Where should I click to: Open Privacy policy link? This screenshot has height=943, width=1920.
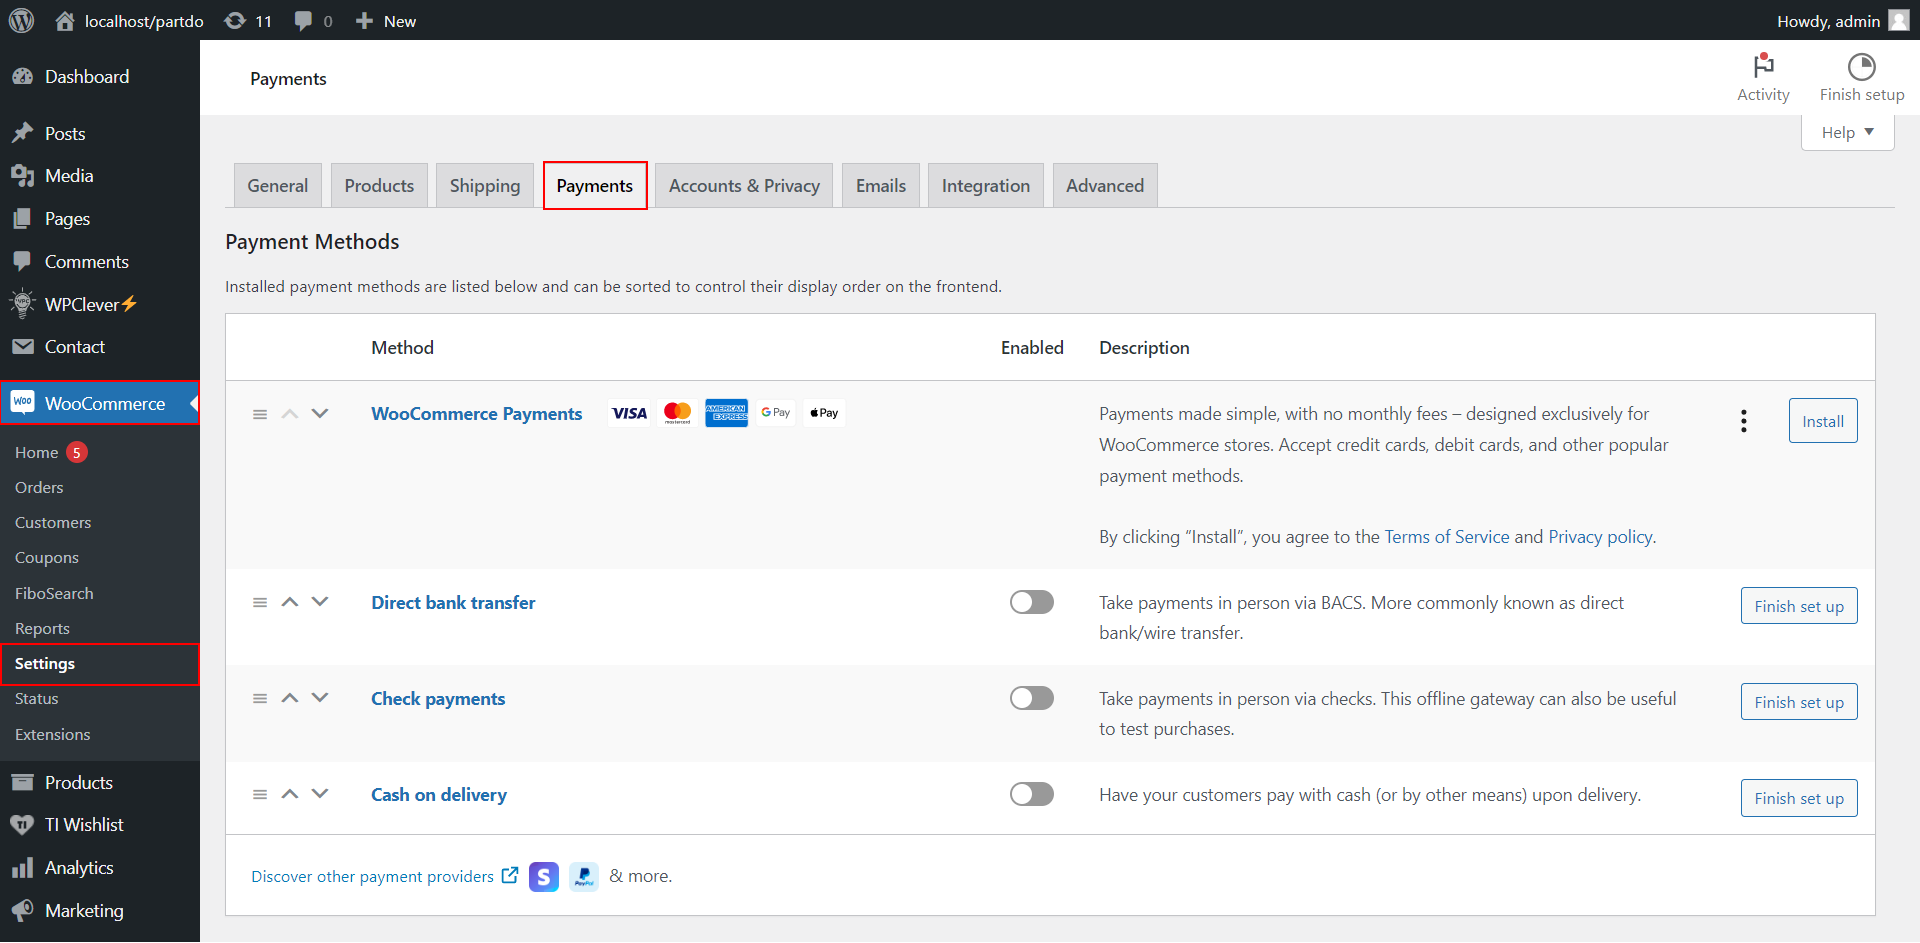(1600, 537)
